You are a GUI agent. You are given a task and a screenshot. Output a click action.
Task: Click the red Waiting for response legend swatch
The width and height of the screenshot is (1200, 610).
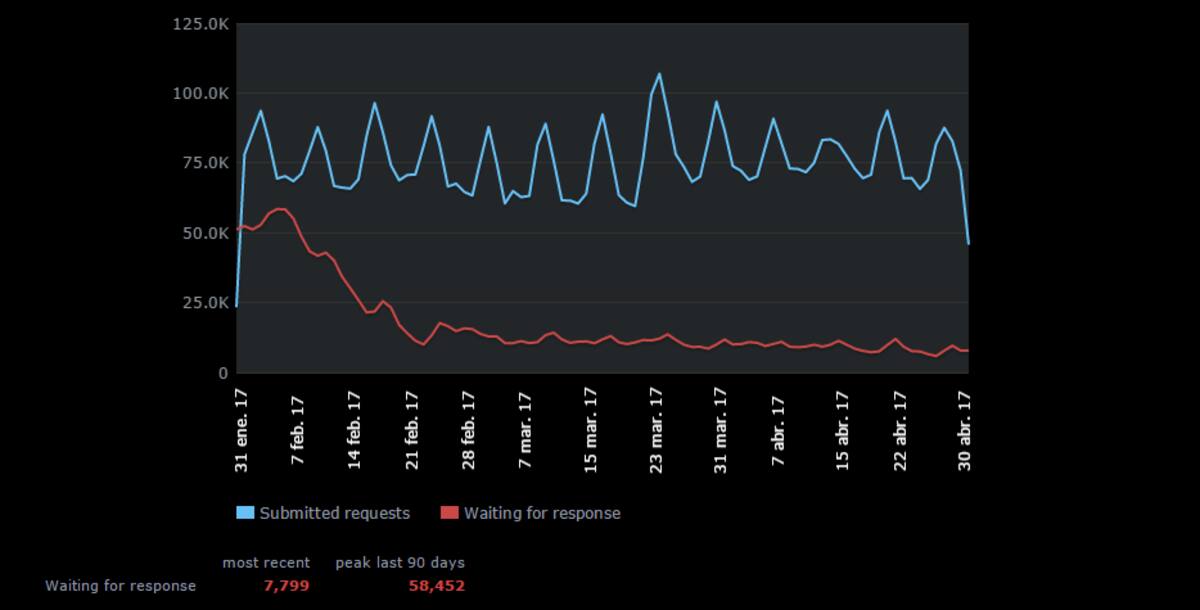(x=449, y=513)
